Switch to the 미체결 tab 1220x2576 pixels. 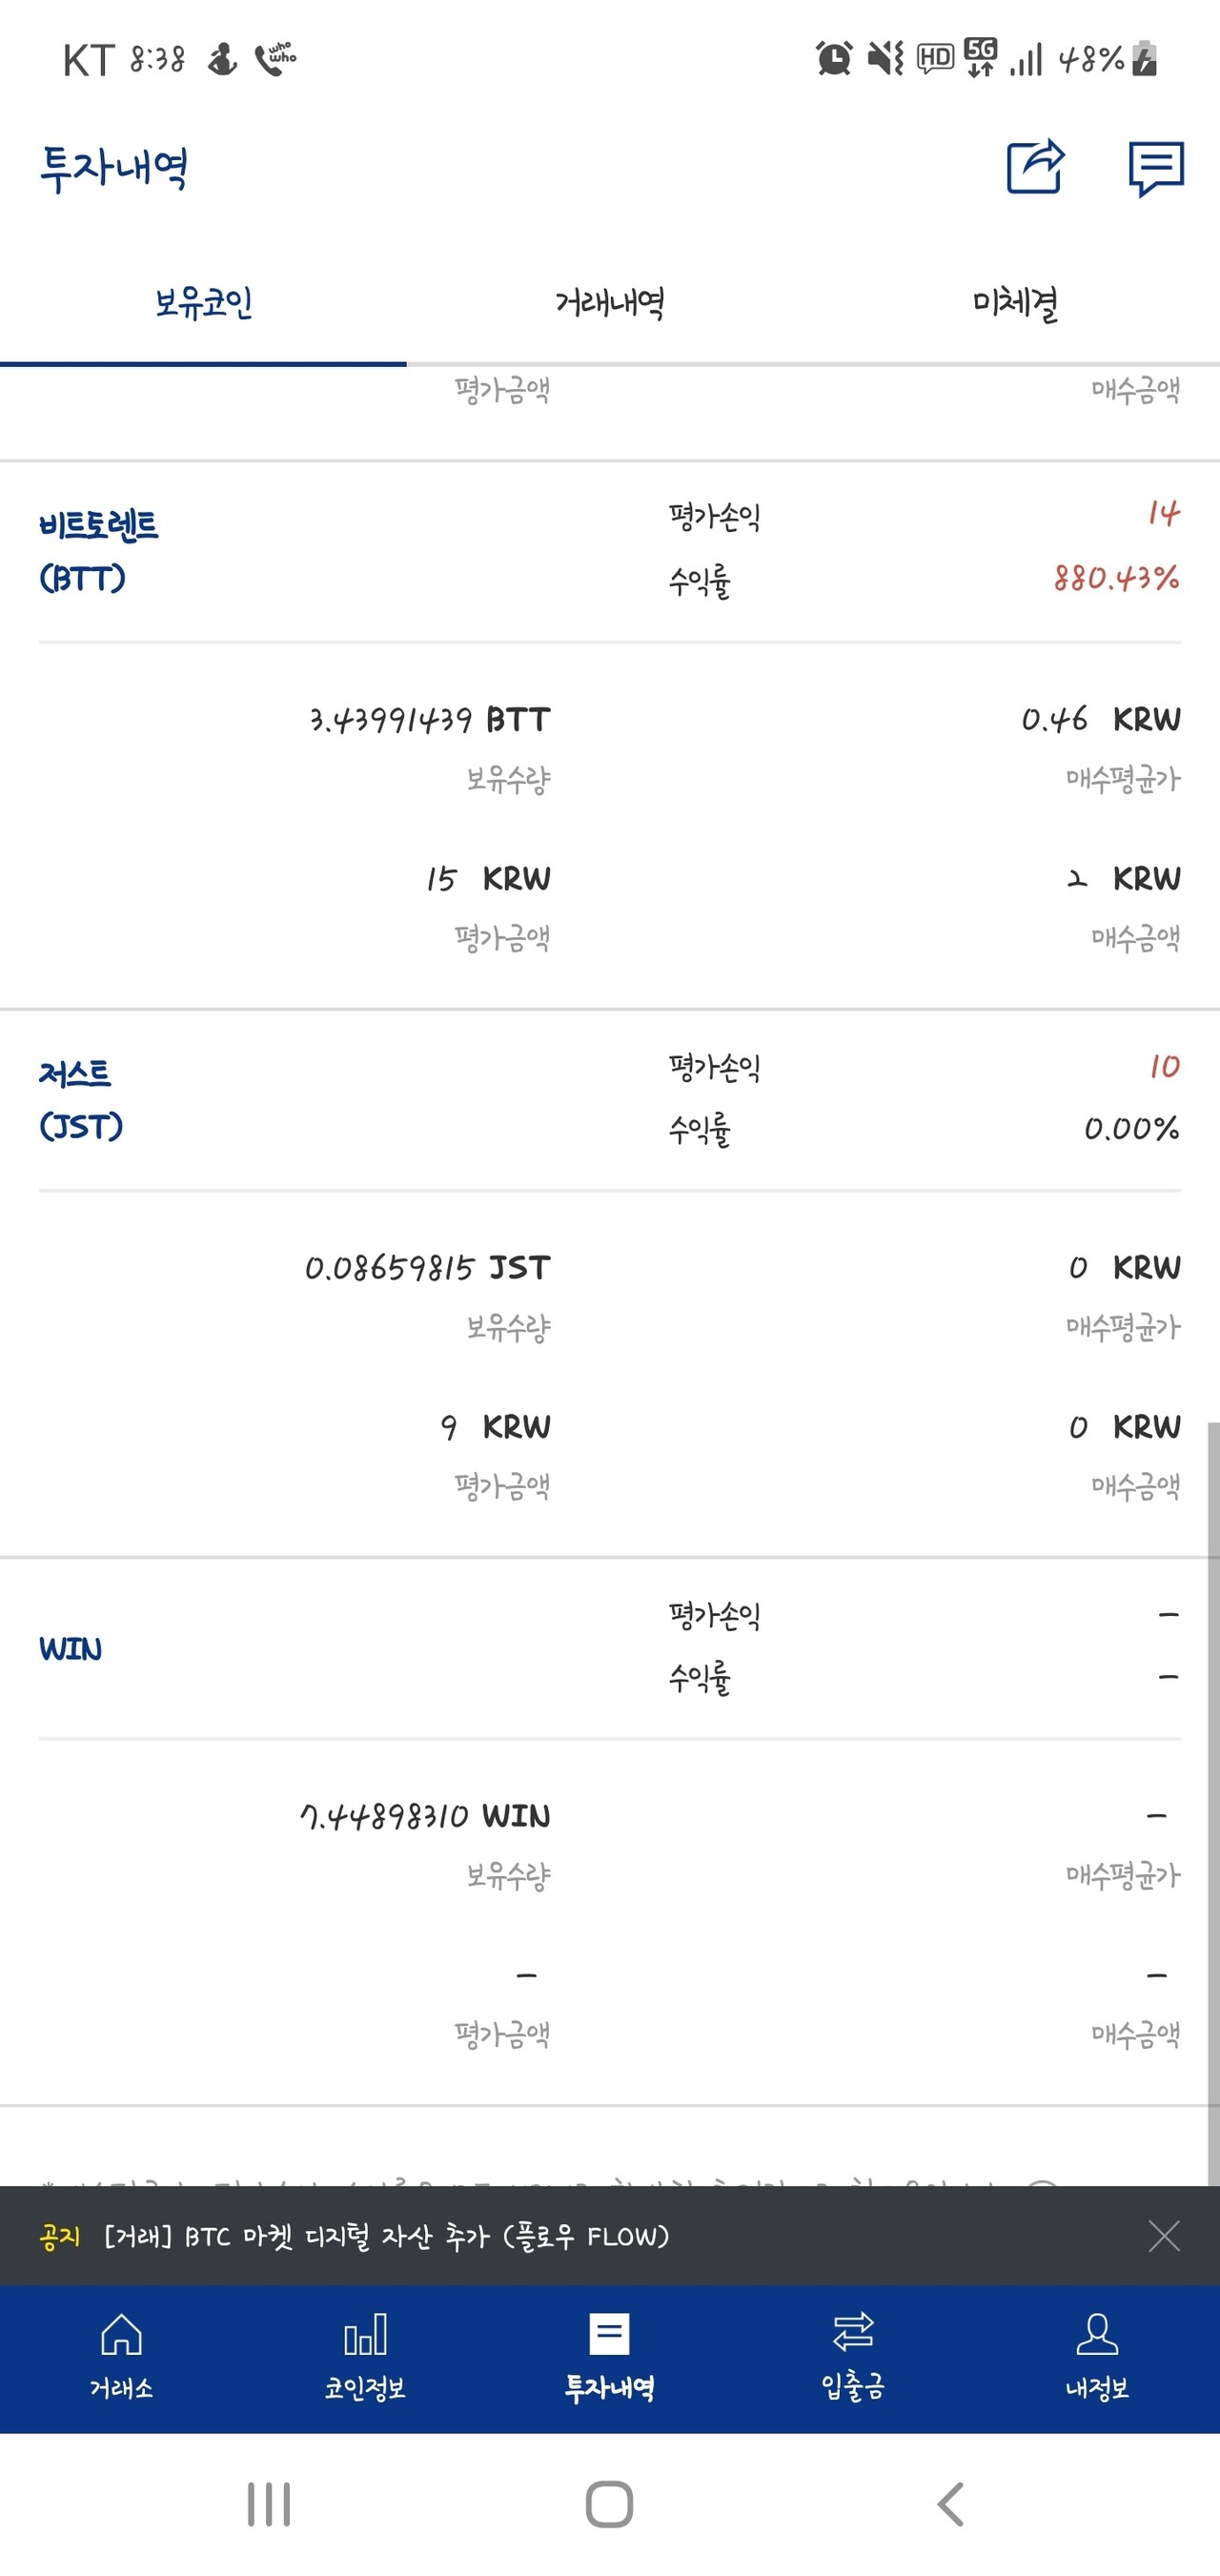1015,303
